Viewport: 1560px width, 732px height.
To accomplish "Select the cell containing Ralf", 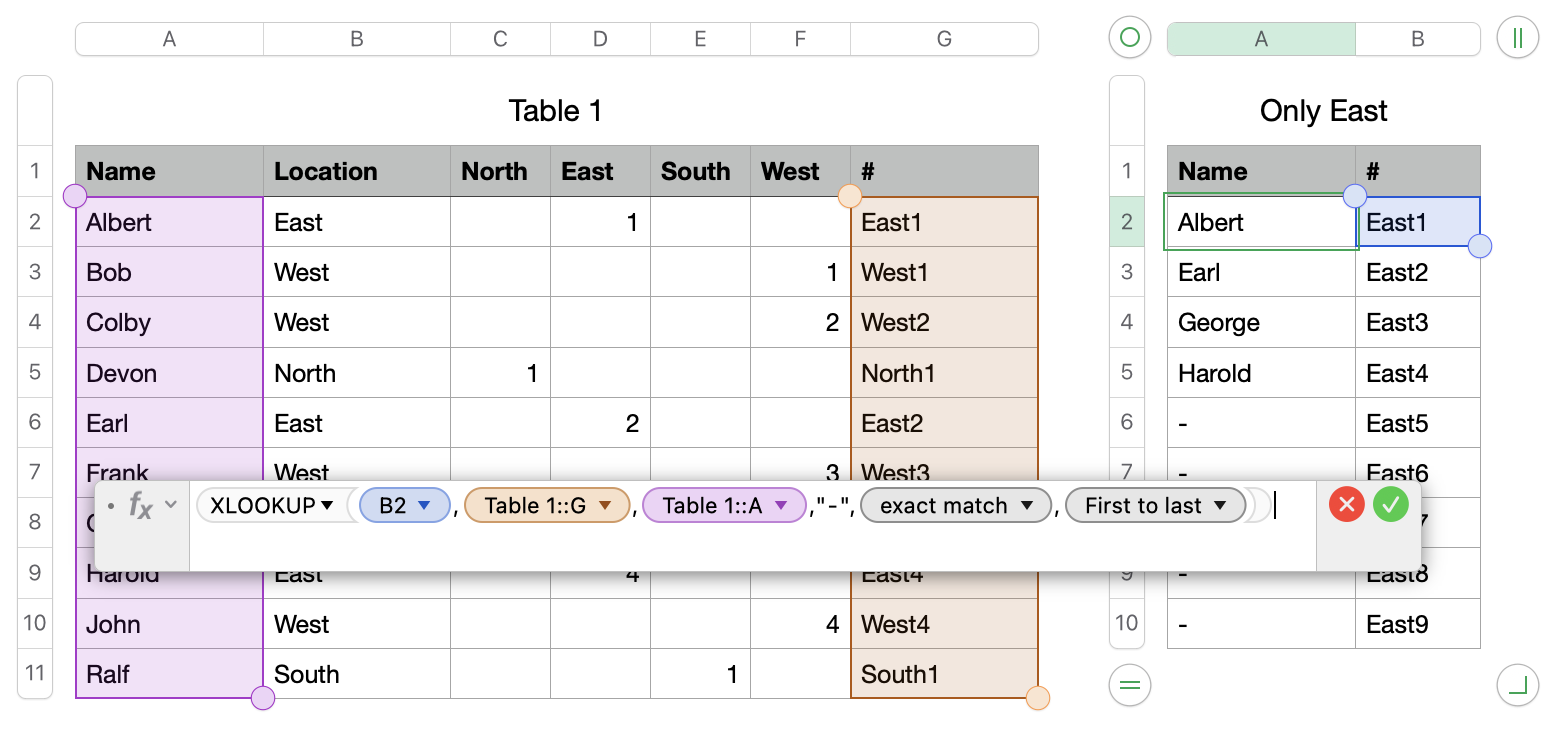I will (169, 674).
